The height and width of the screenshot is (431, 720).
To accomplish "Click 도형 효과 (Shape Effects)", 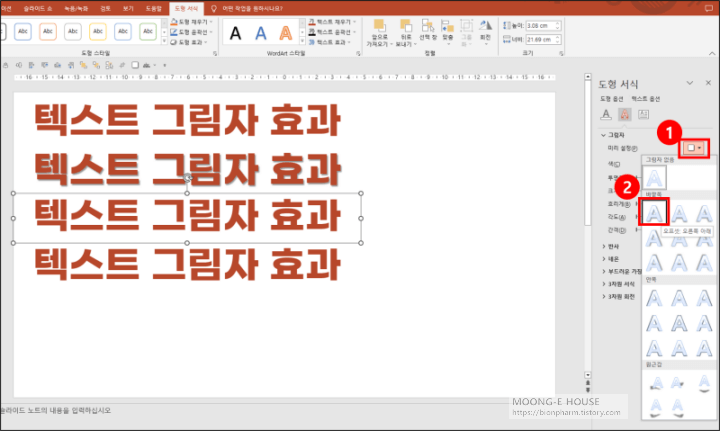I will 189,42.
